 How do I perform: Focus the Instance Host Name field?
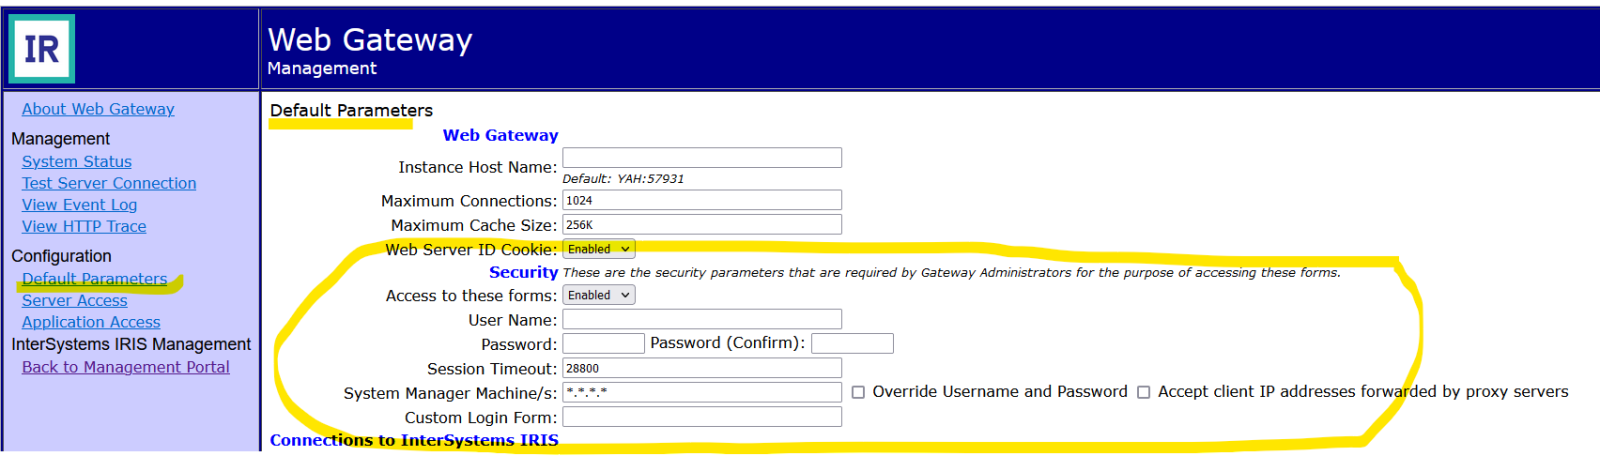click(702, 158)
